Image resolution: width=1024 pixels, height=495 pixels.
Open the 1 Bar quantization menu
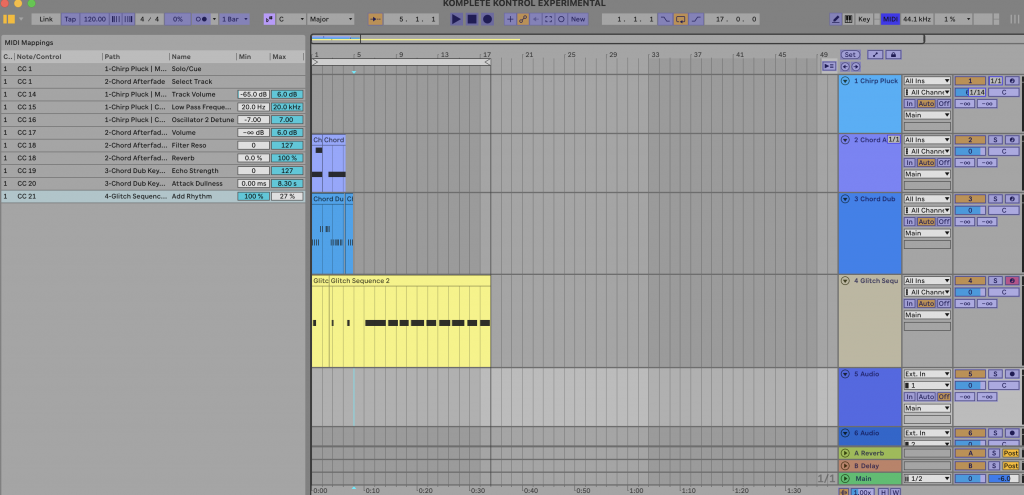(238, 19)
